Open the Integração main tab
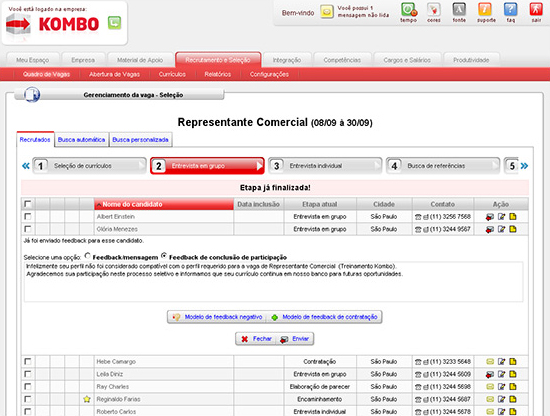 tap(287, 60)
